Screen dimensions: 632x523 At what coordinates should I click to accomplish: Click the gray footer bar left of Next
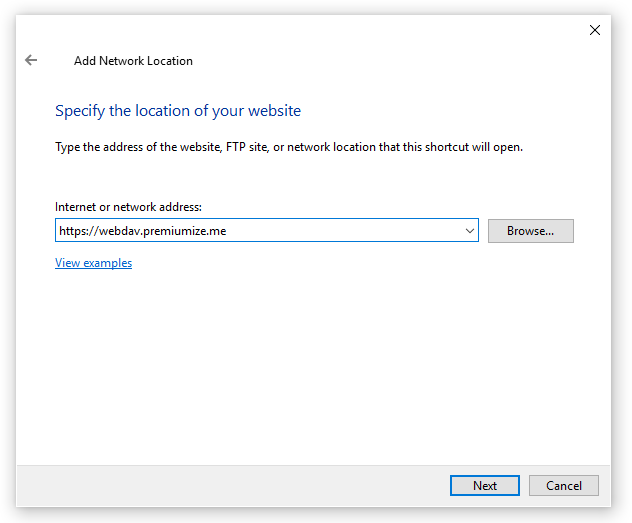pyautogui.click(x=232, y=486)
